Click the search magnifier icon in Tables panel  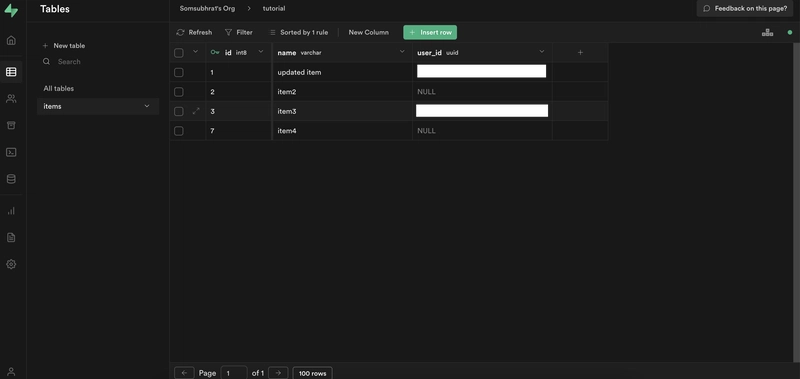tap(46, 61)
